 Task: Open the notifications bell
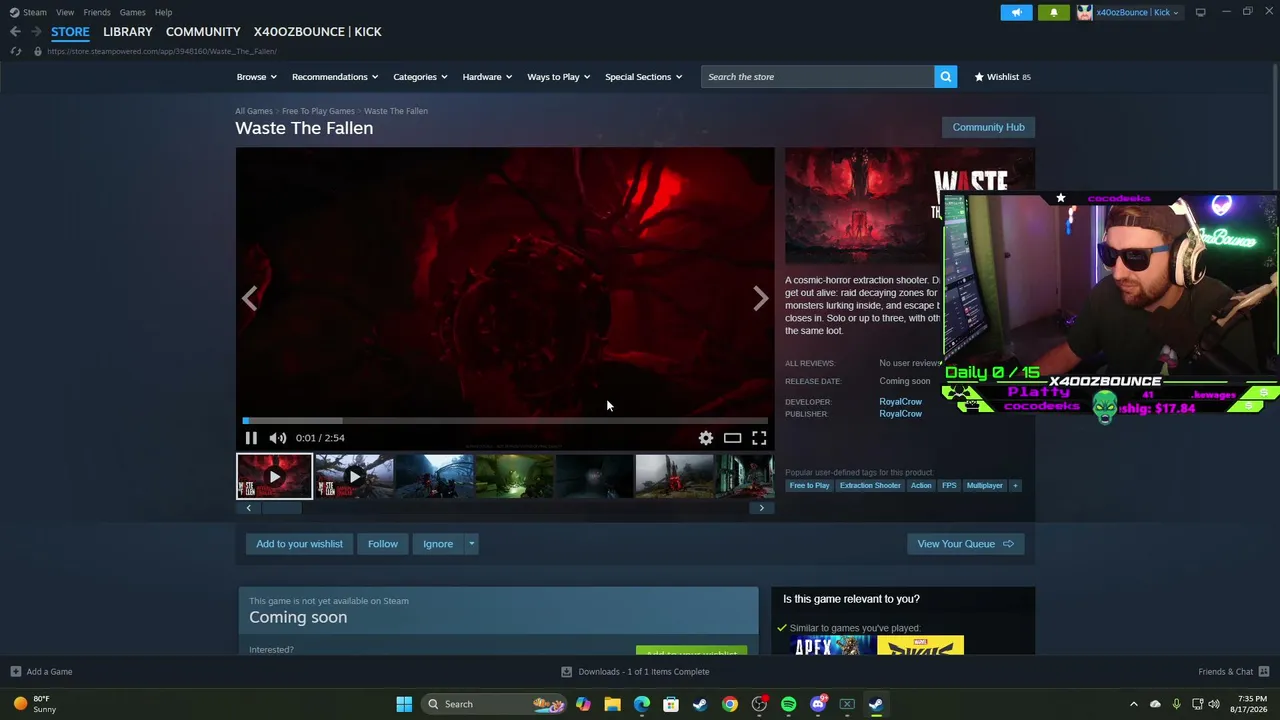pyautogui.click(x=1053, y=12)
